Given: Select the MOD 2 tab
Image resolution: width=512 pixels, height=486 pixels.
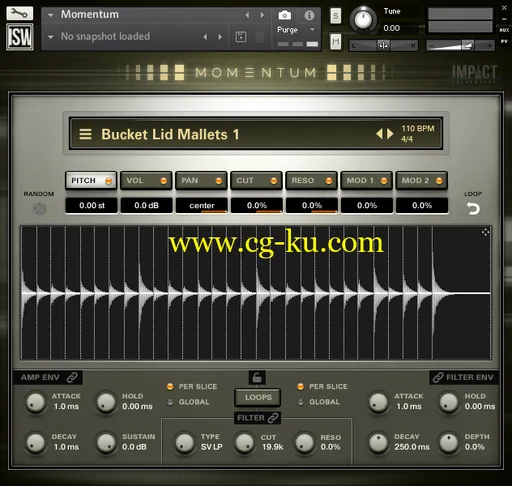Looking at the screenshot, I should [x=421, y=180].
